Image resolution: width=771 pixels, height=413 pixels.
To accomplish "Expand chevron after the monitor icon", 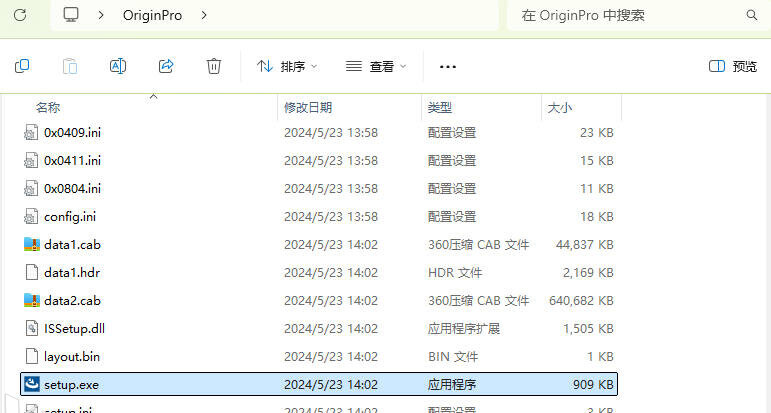I will 101,15.
